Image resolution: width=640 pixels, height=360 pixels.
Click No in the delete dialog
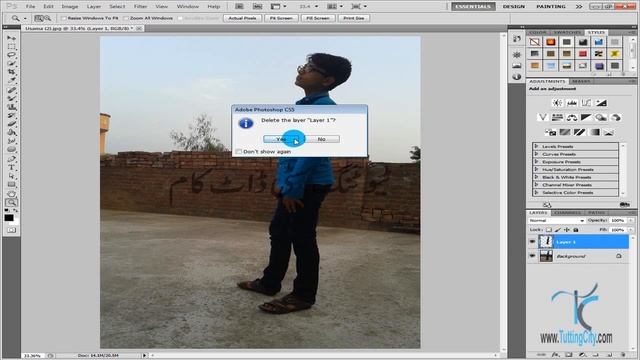pyautogui.click(x=322, y=139)
